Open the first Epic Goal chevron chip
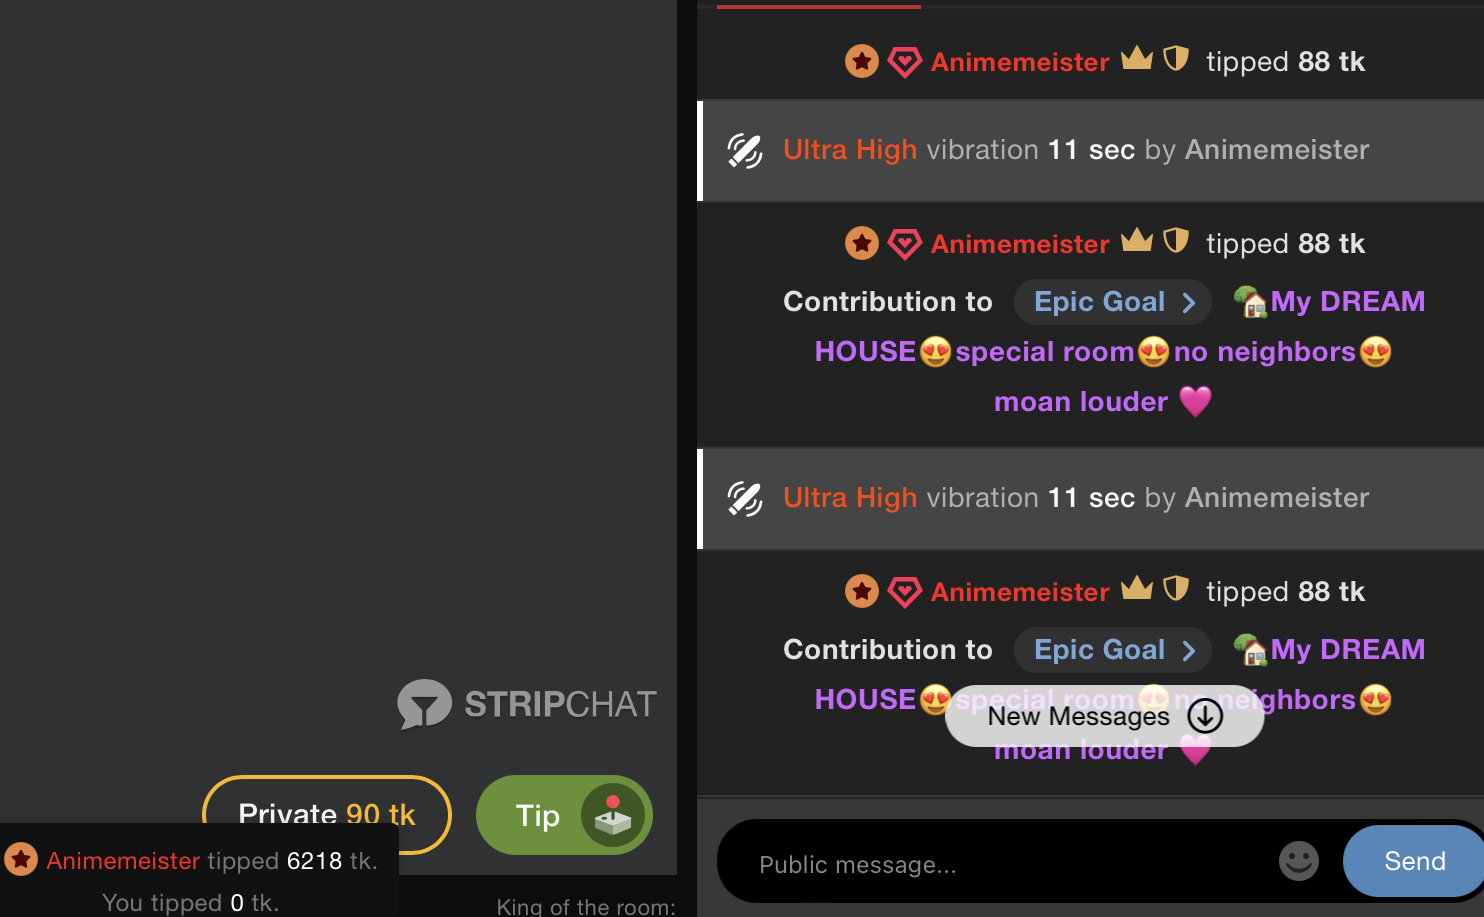Screen dimensions: 1484x917 point(1112,302)
